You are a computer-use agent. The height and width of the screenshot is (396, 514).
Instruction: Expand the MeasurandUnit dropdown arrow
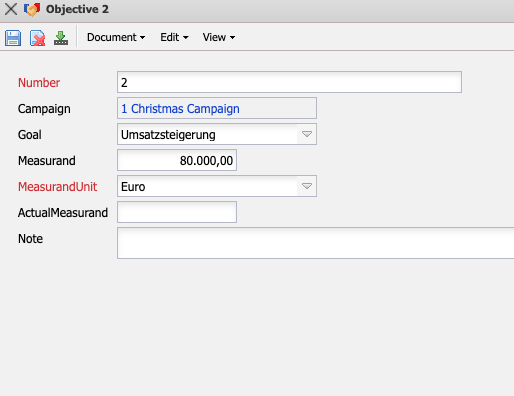[x=307, y=186]
